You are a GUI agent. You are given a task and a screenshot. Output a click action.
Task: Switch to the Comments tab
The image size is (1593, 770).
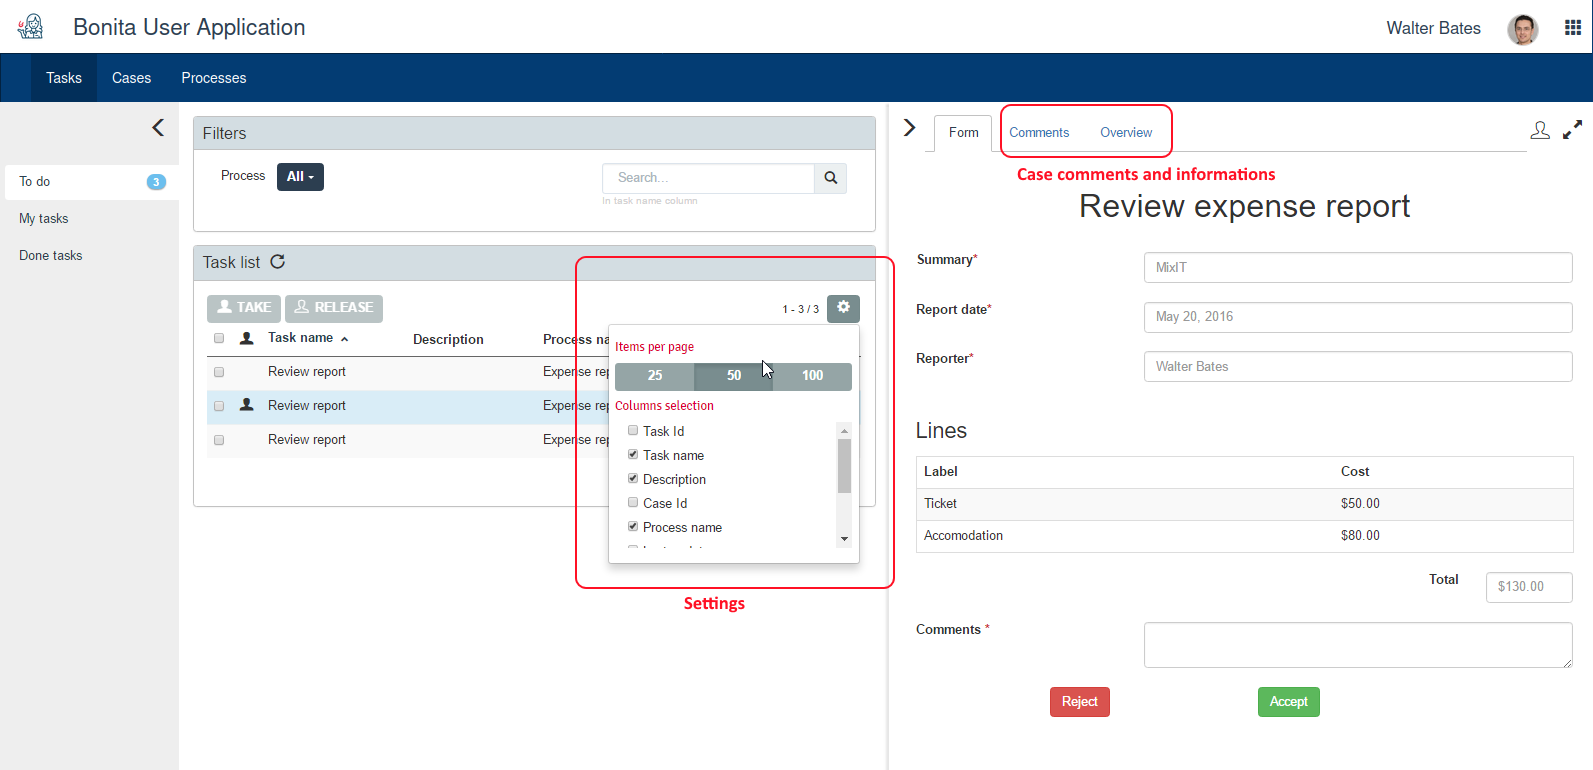(x=1039, y=133)
